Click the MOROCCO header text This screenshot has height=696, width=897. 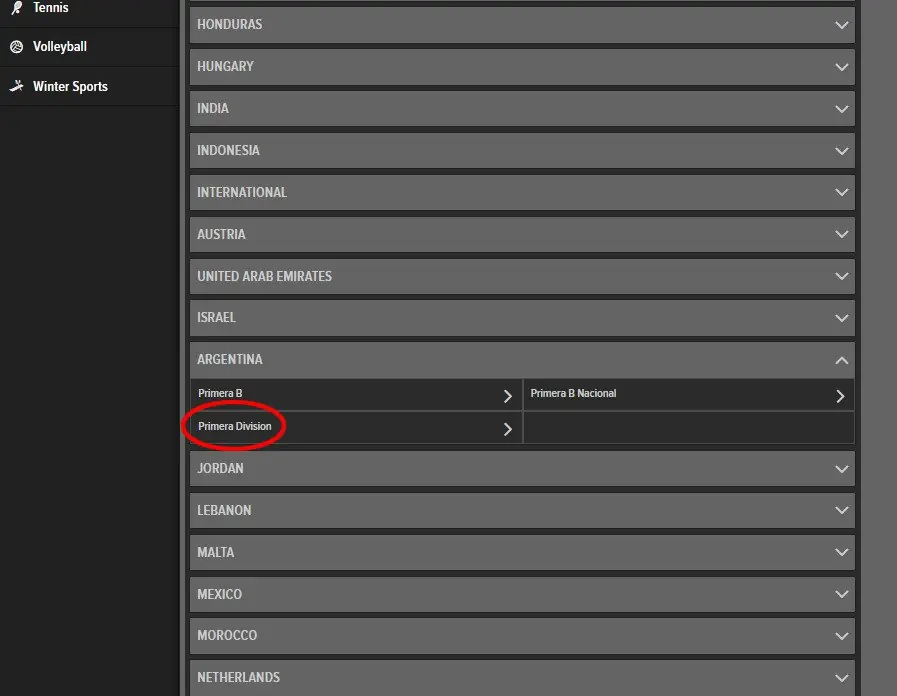227,635
